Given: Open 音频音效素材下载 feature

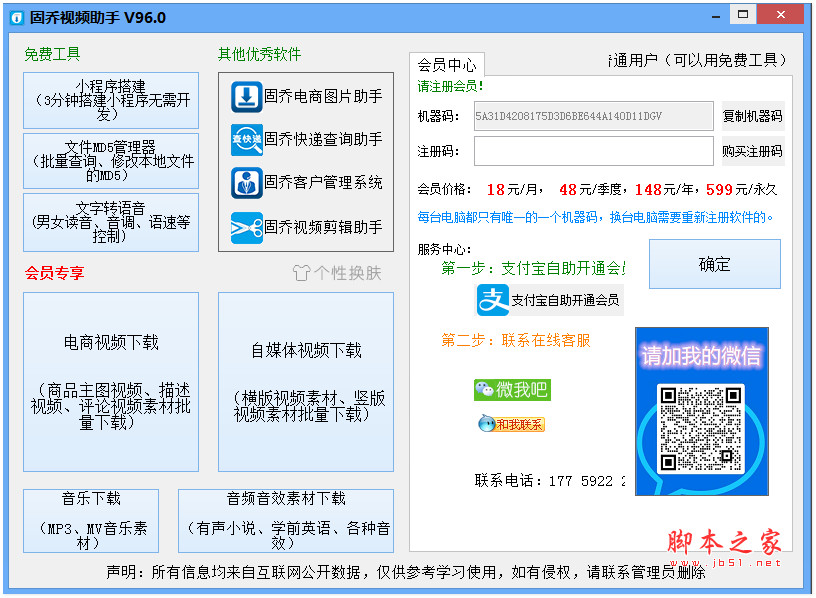Looking at the screenshot, I should coord(286,520).
